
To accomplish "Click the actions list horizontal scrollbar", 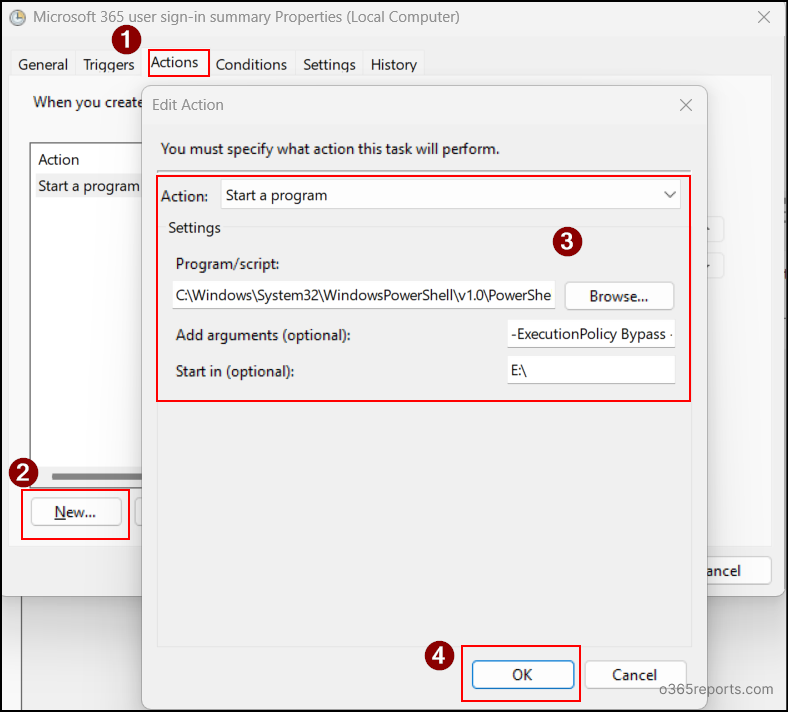I will tap(95, 476).
